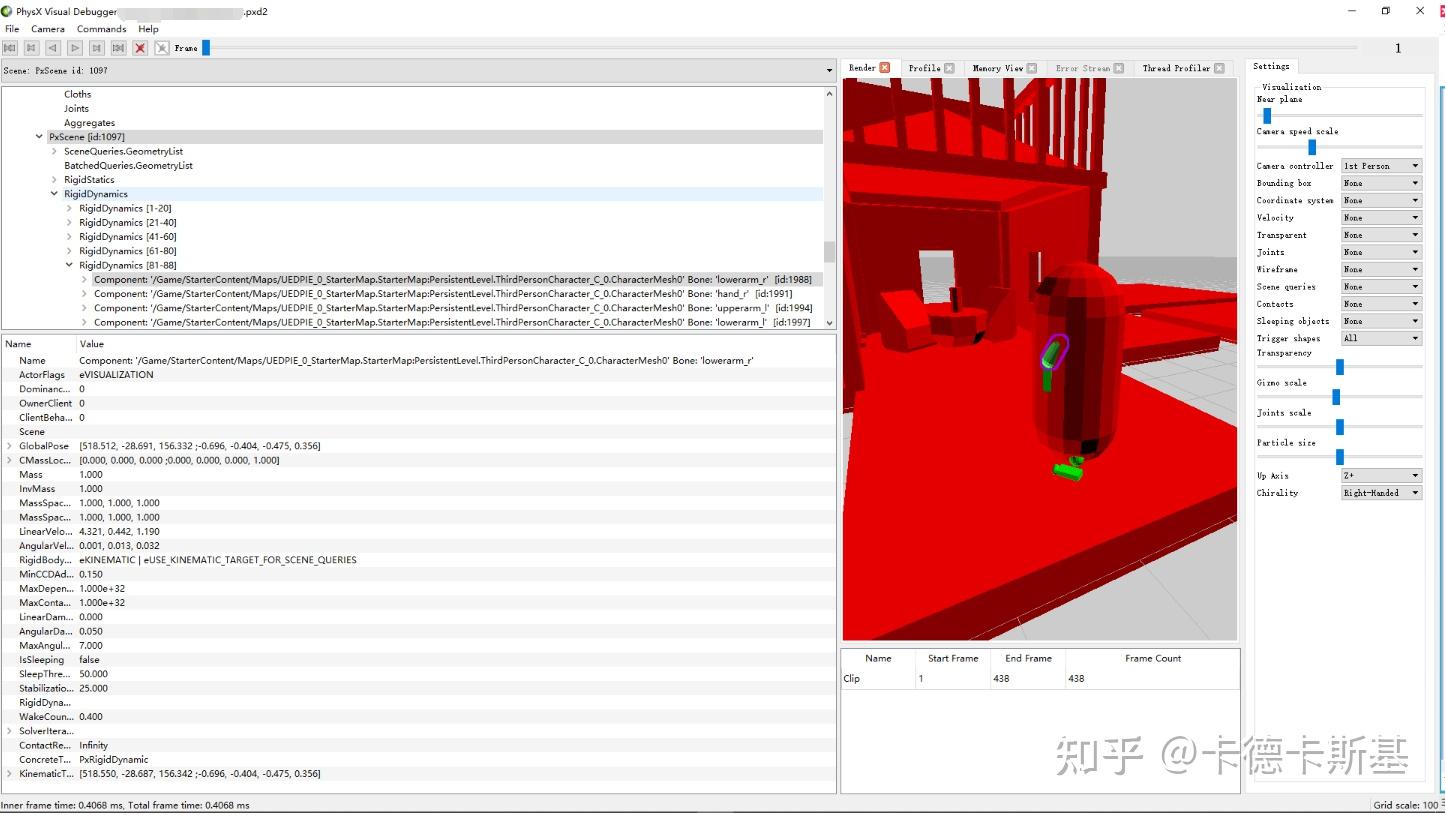Viewport: 1446px width, 815px height.
Task: Jump to the last frame button
Action: click(118, 48)
